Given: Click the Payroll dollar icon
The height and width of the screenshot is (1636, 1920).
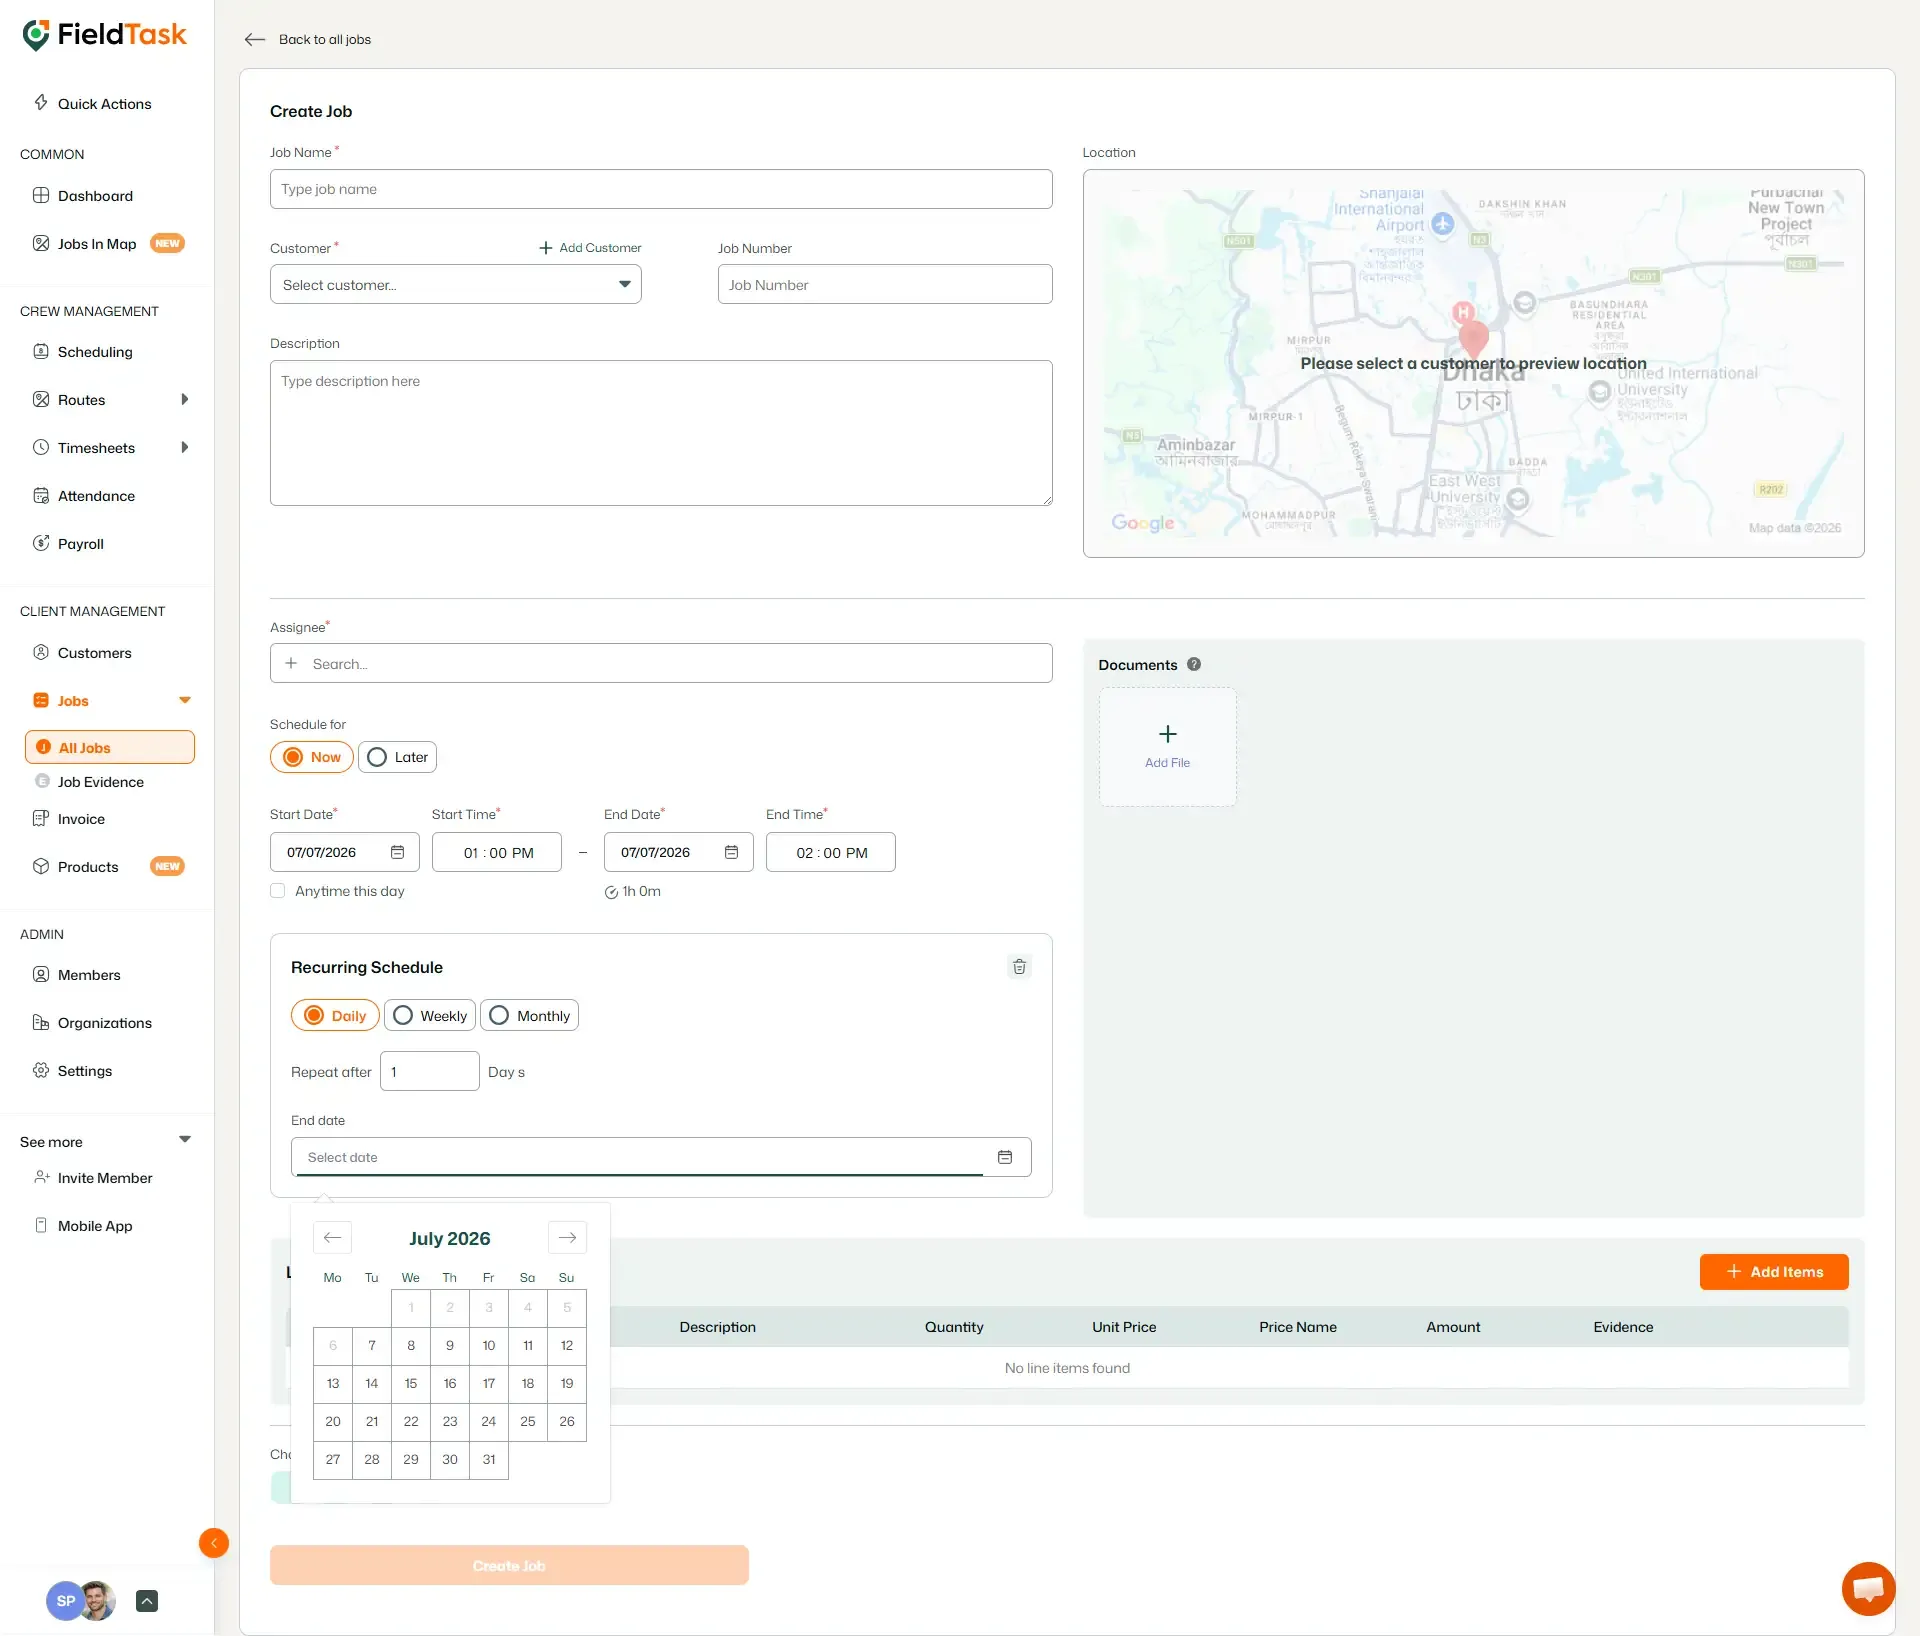Looking at the screenshot, I should coord(41,543).
